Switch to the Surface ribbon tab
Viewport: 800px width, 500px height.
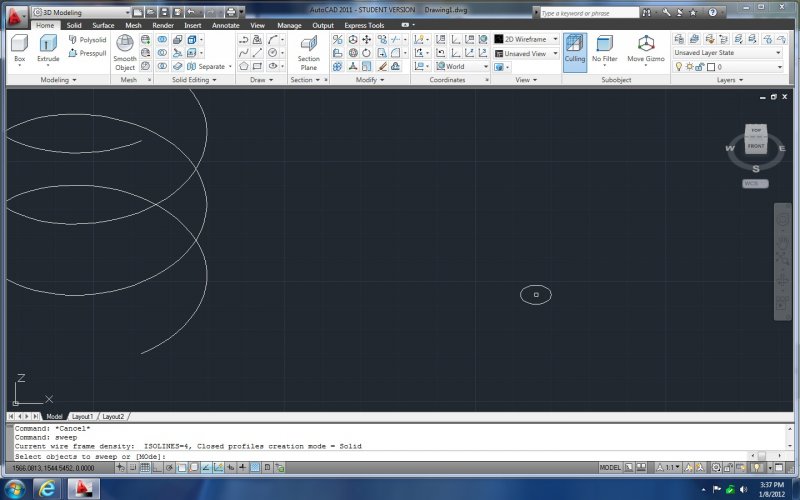[103, 25]
